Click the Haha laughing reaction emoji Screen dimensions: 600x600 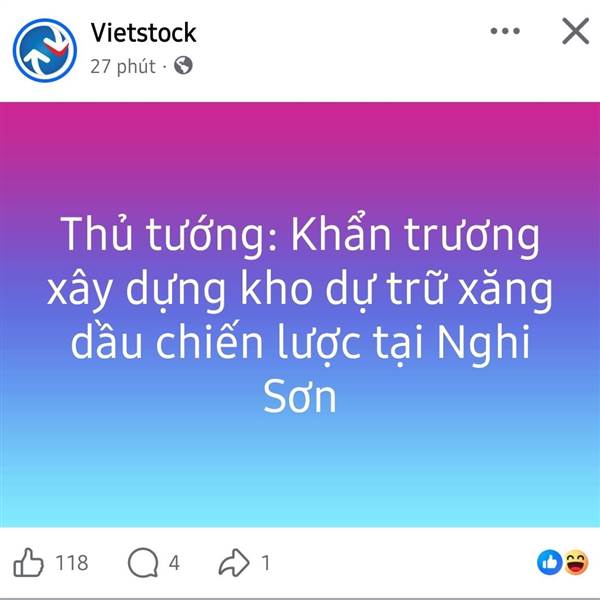point(576,562)
